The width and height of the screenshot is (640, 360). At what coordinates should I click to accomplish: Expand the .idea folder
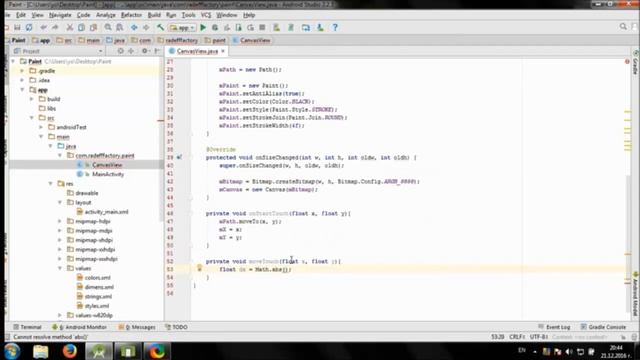[x=22, y=80]
